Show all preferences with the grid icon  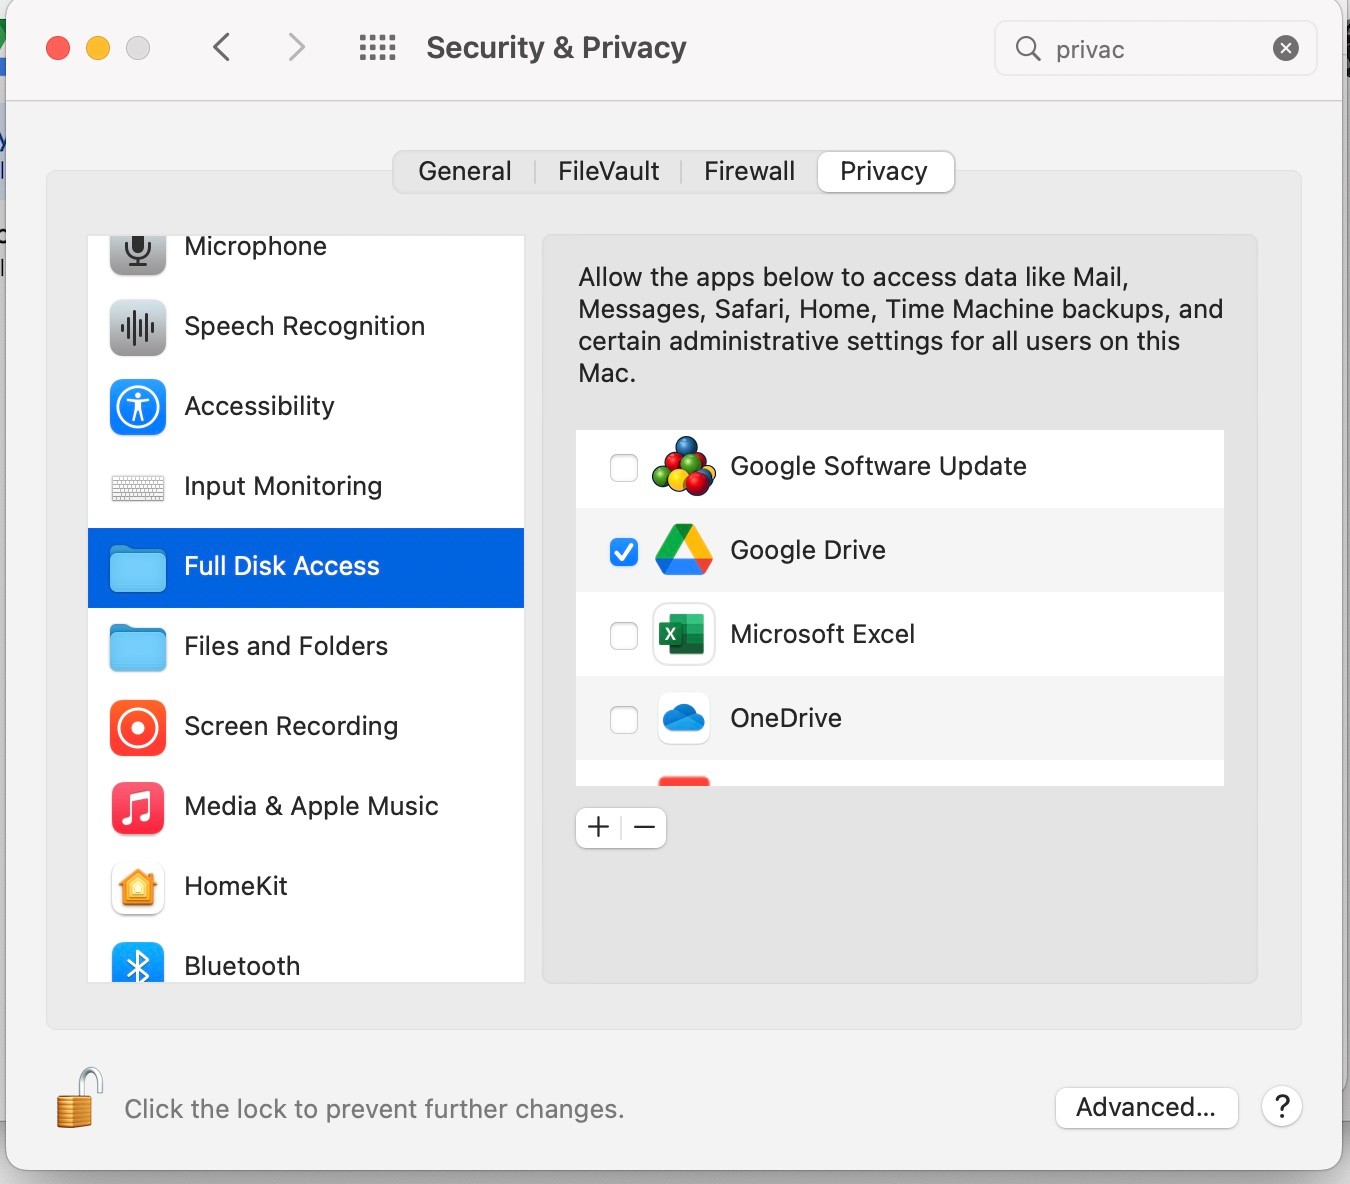tap(378, 48)
